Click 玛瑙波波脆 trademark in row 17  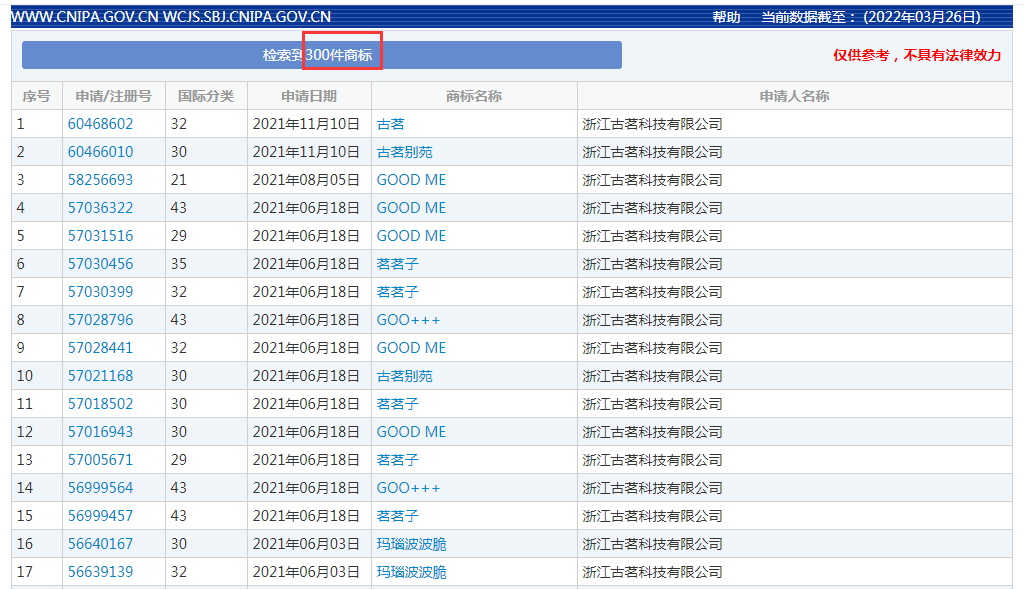coord(411,572)
